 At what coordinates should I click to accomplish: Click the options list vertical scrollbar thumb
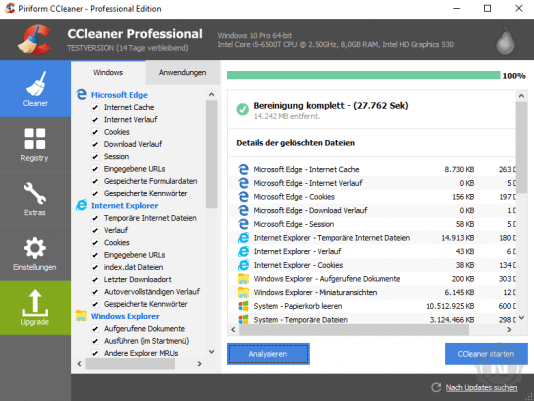211,154
